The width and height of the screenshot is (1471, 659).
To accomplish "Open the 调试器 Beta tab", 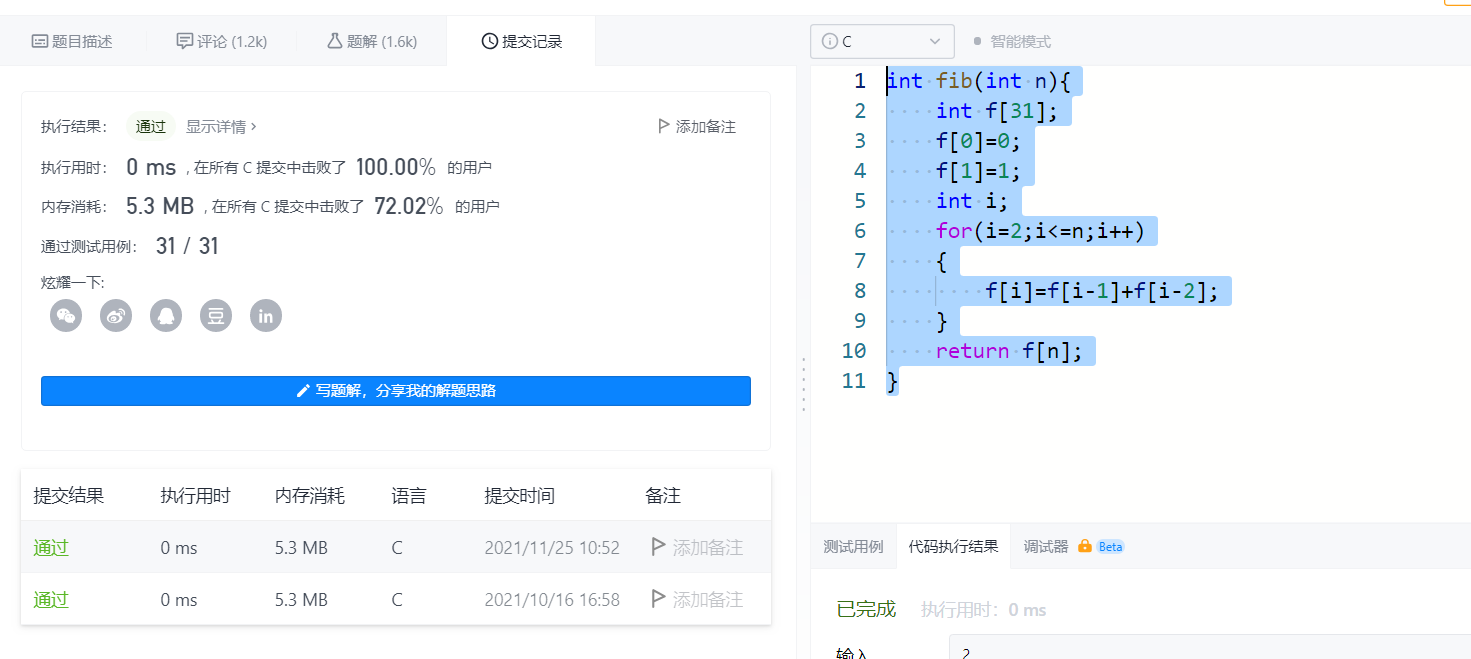I will 1074,547.
